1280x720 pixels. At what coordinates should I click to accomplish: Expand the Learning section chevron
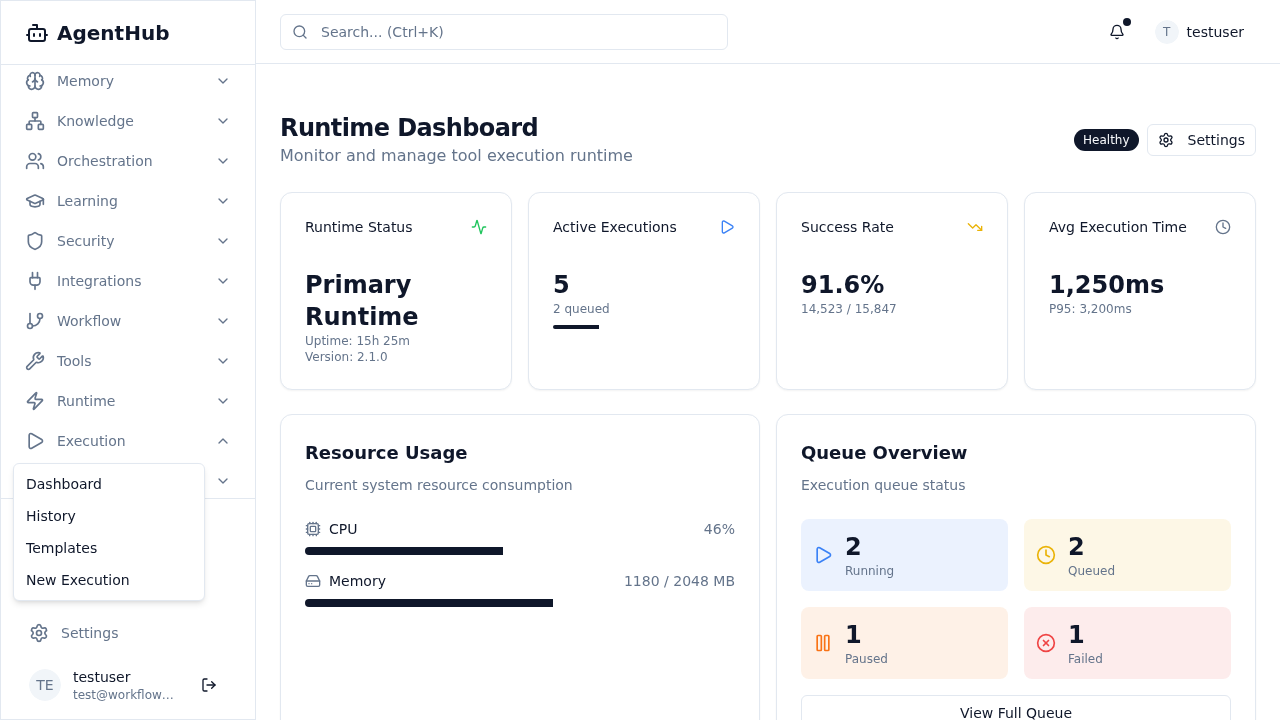[x=223, y=201]
